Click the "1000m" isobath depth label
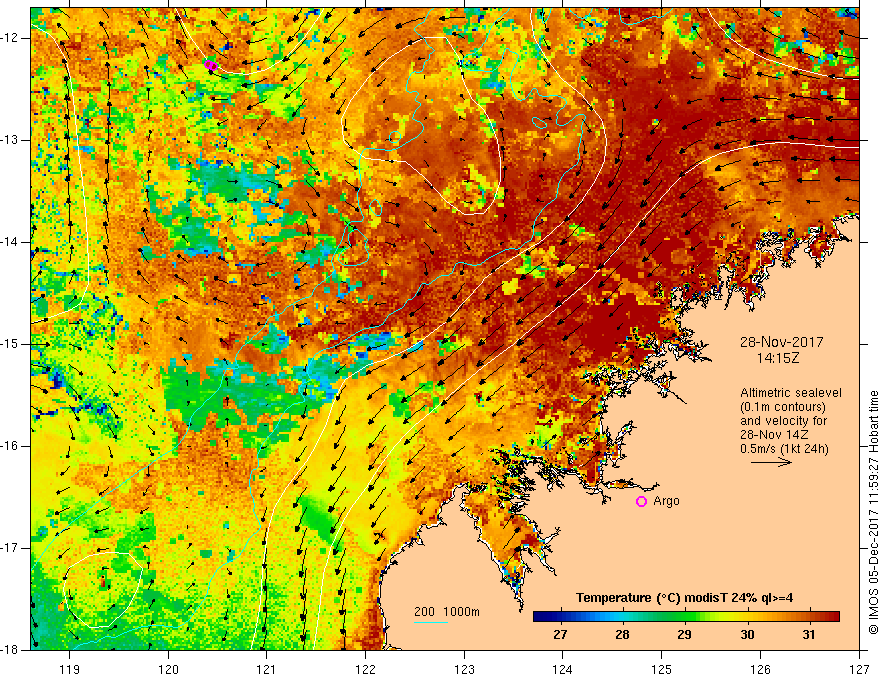The image size is (880, 680). click(461, 612)
